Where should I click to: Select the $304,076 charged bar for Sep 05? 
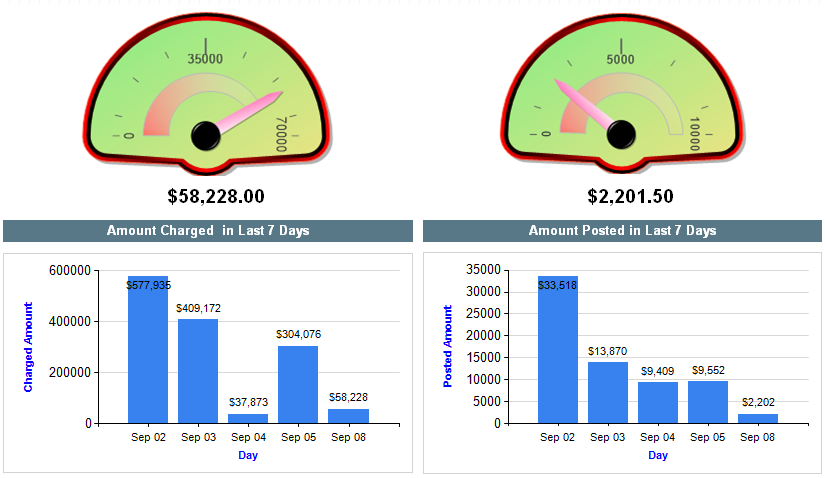click(298, 385)
